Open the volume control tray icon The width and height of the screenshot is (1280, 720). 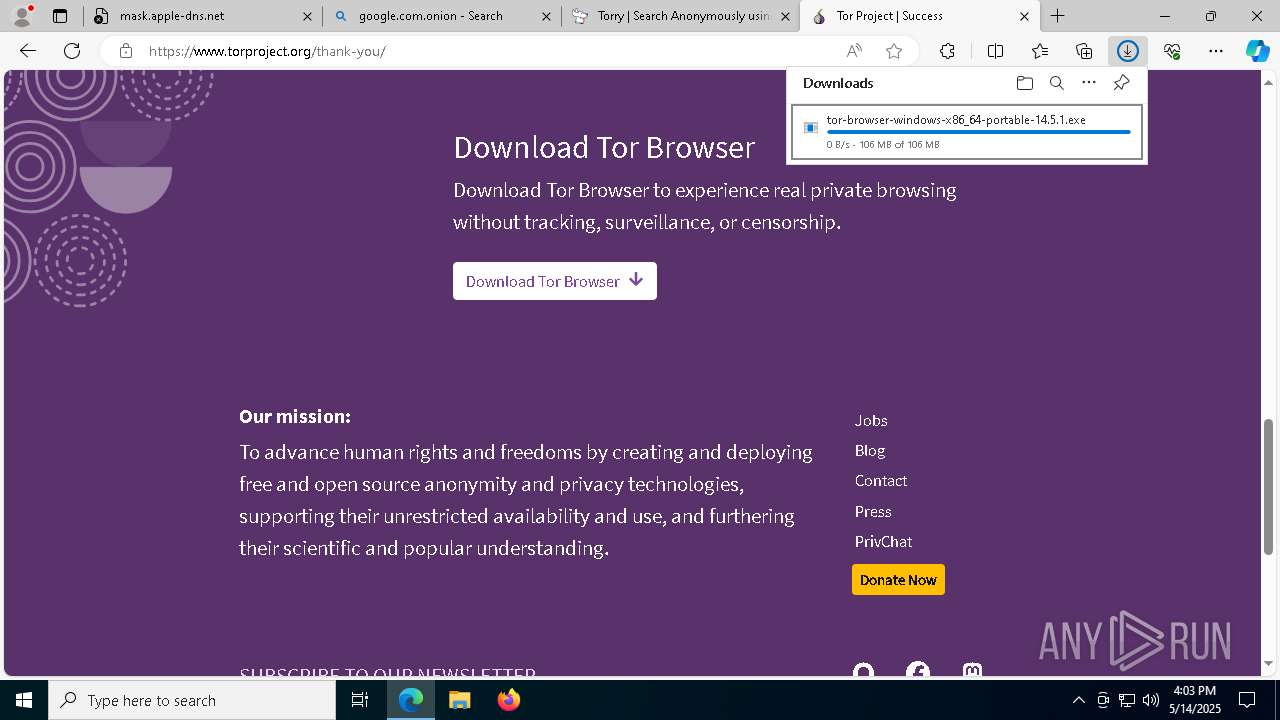coord(1151,700)
